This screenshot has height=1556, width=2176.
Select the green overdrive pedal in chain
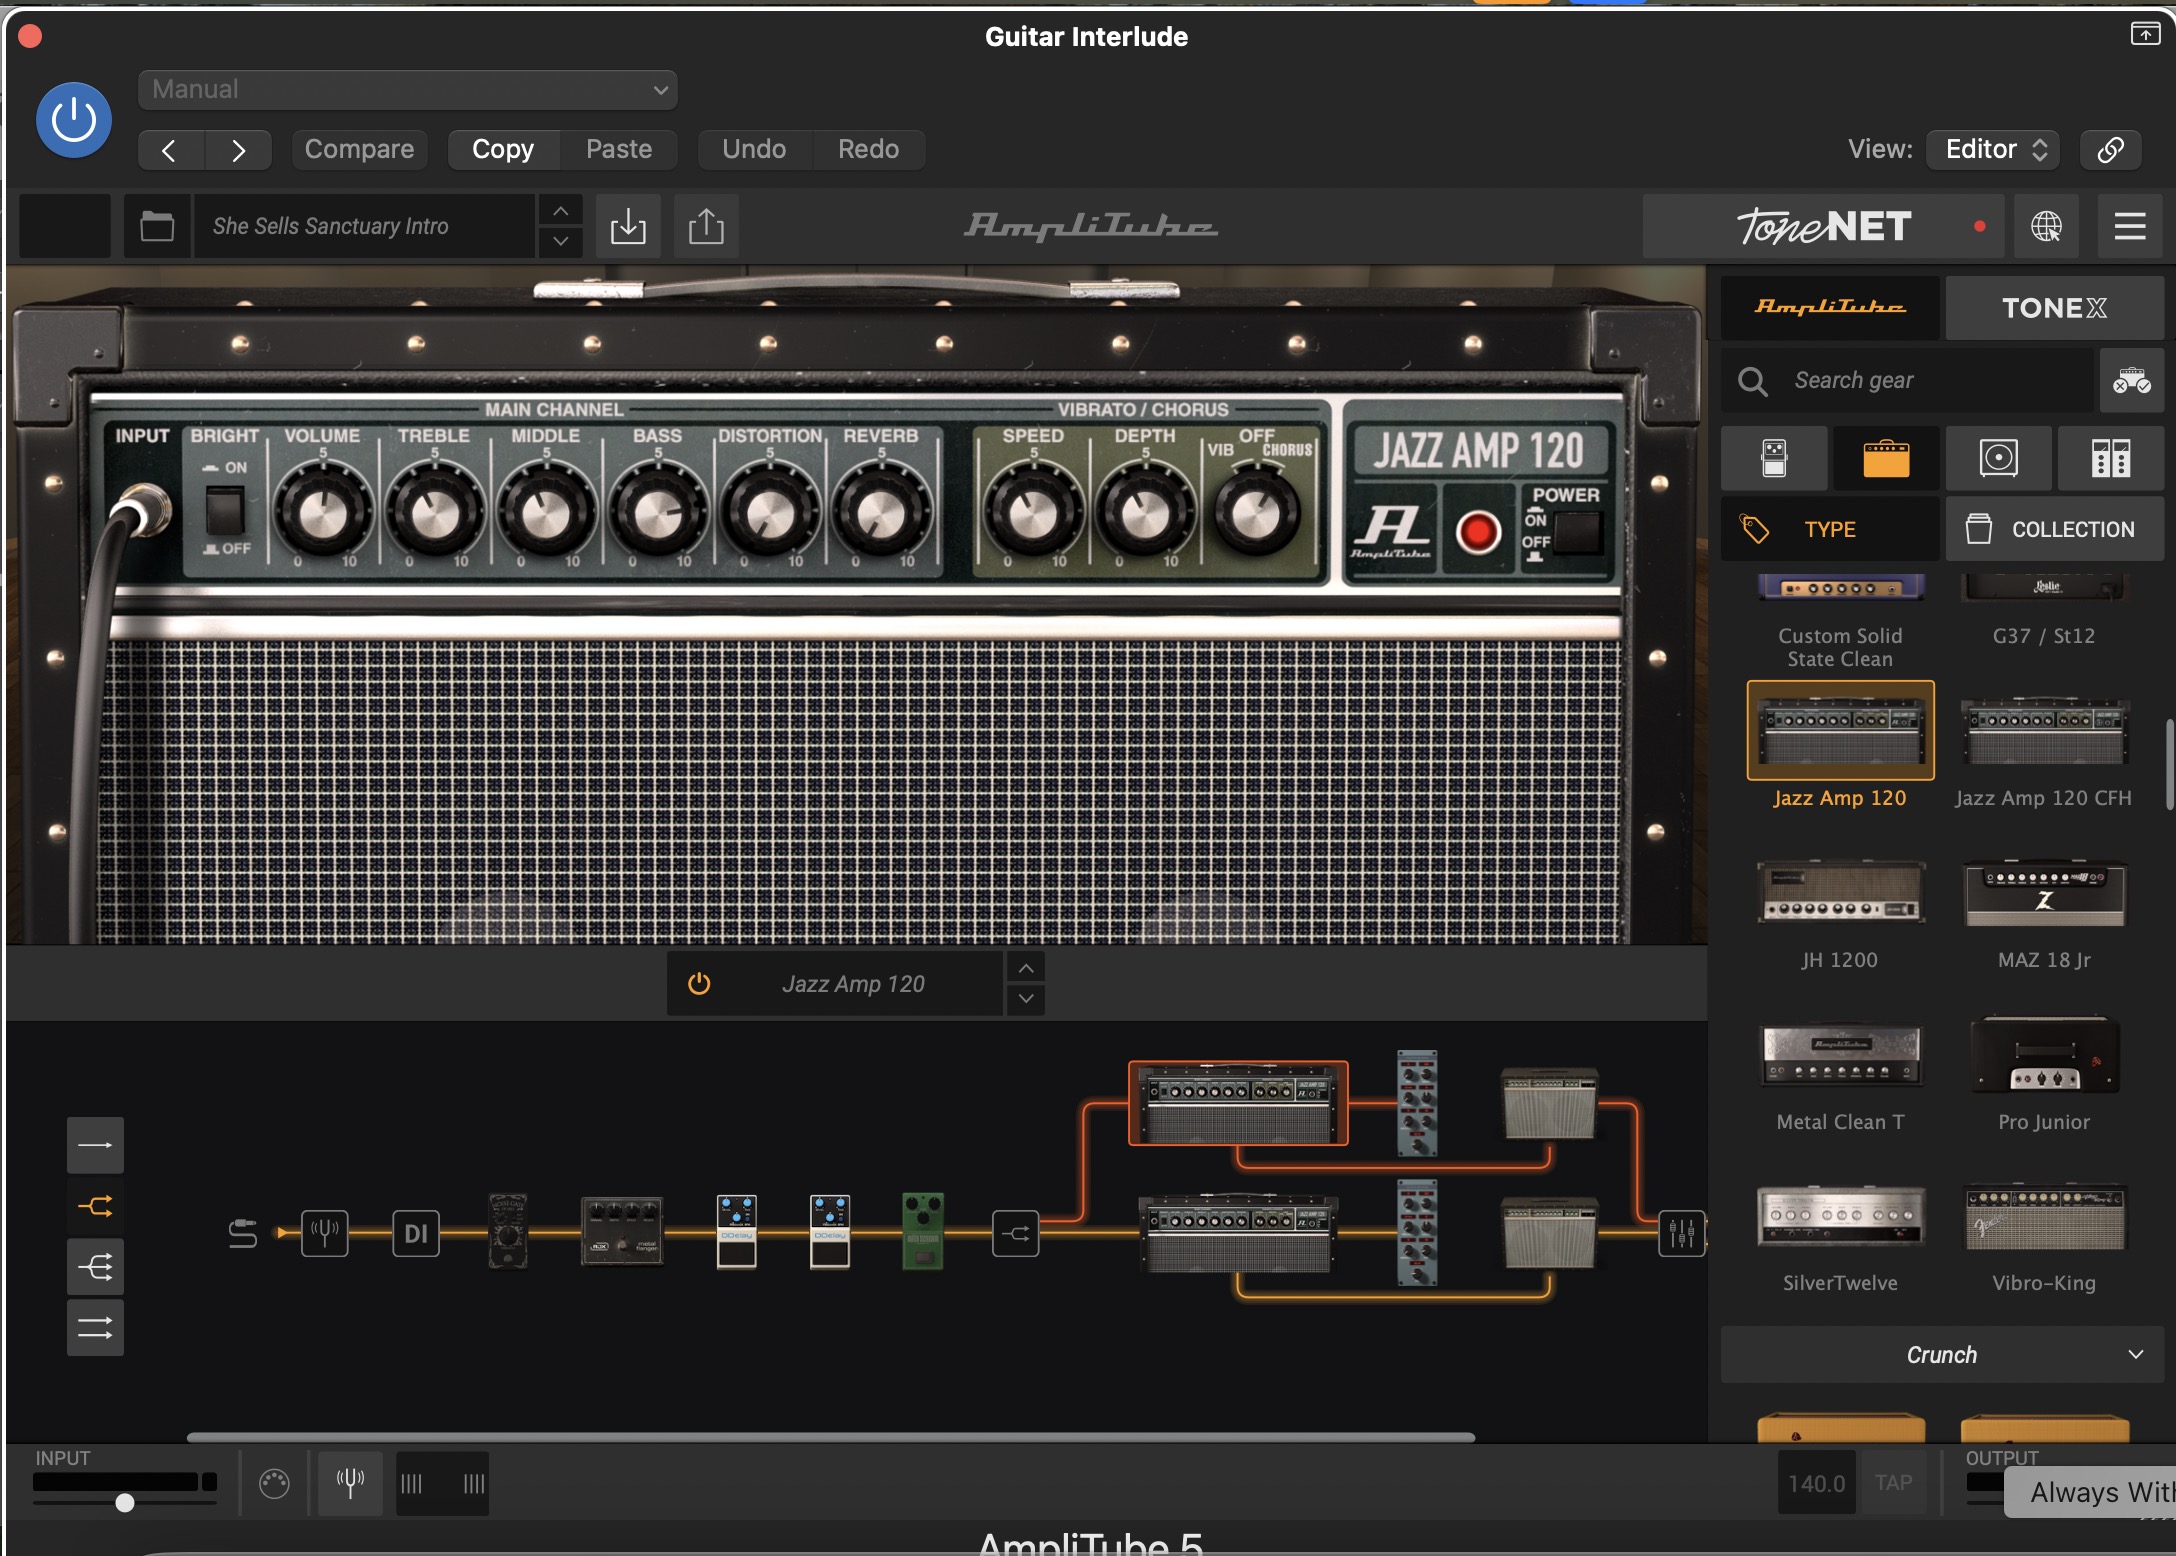(923, 1231)
